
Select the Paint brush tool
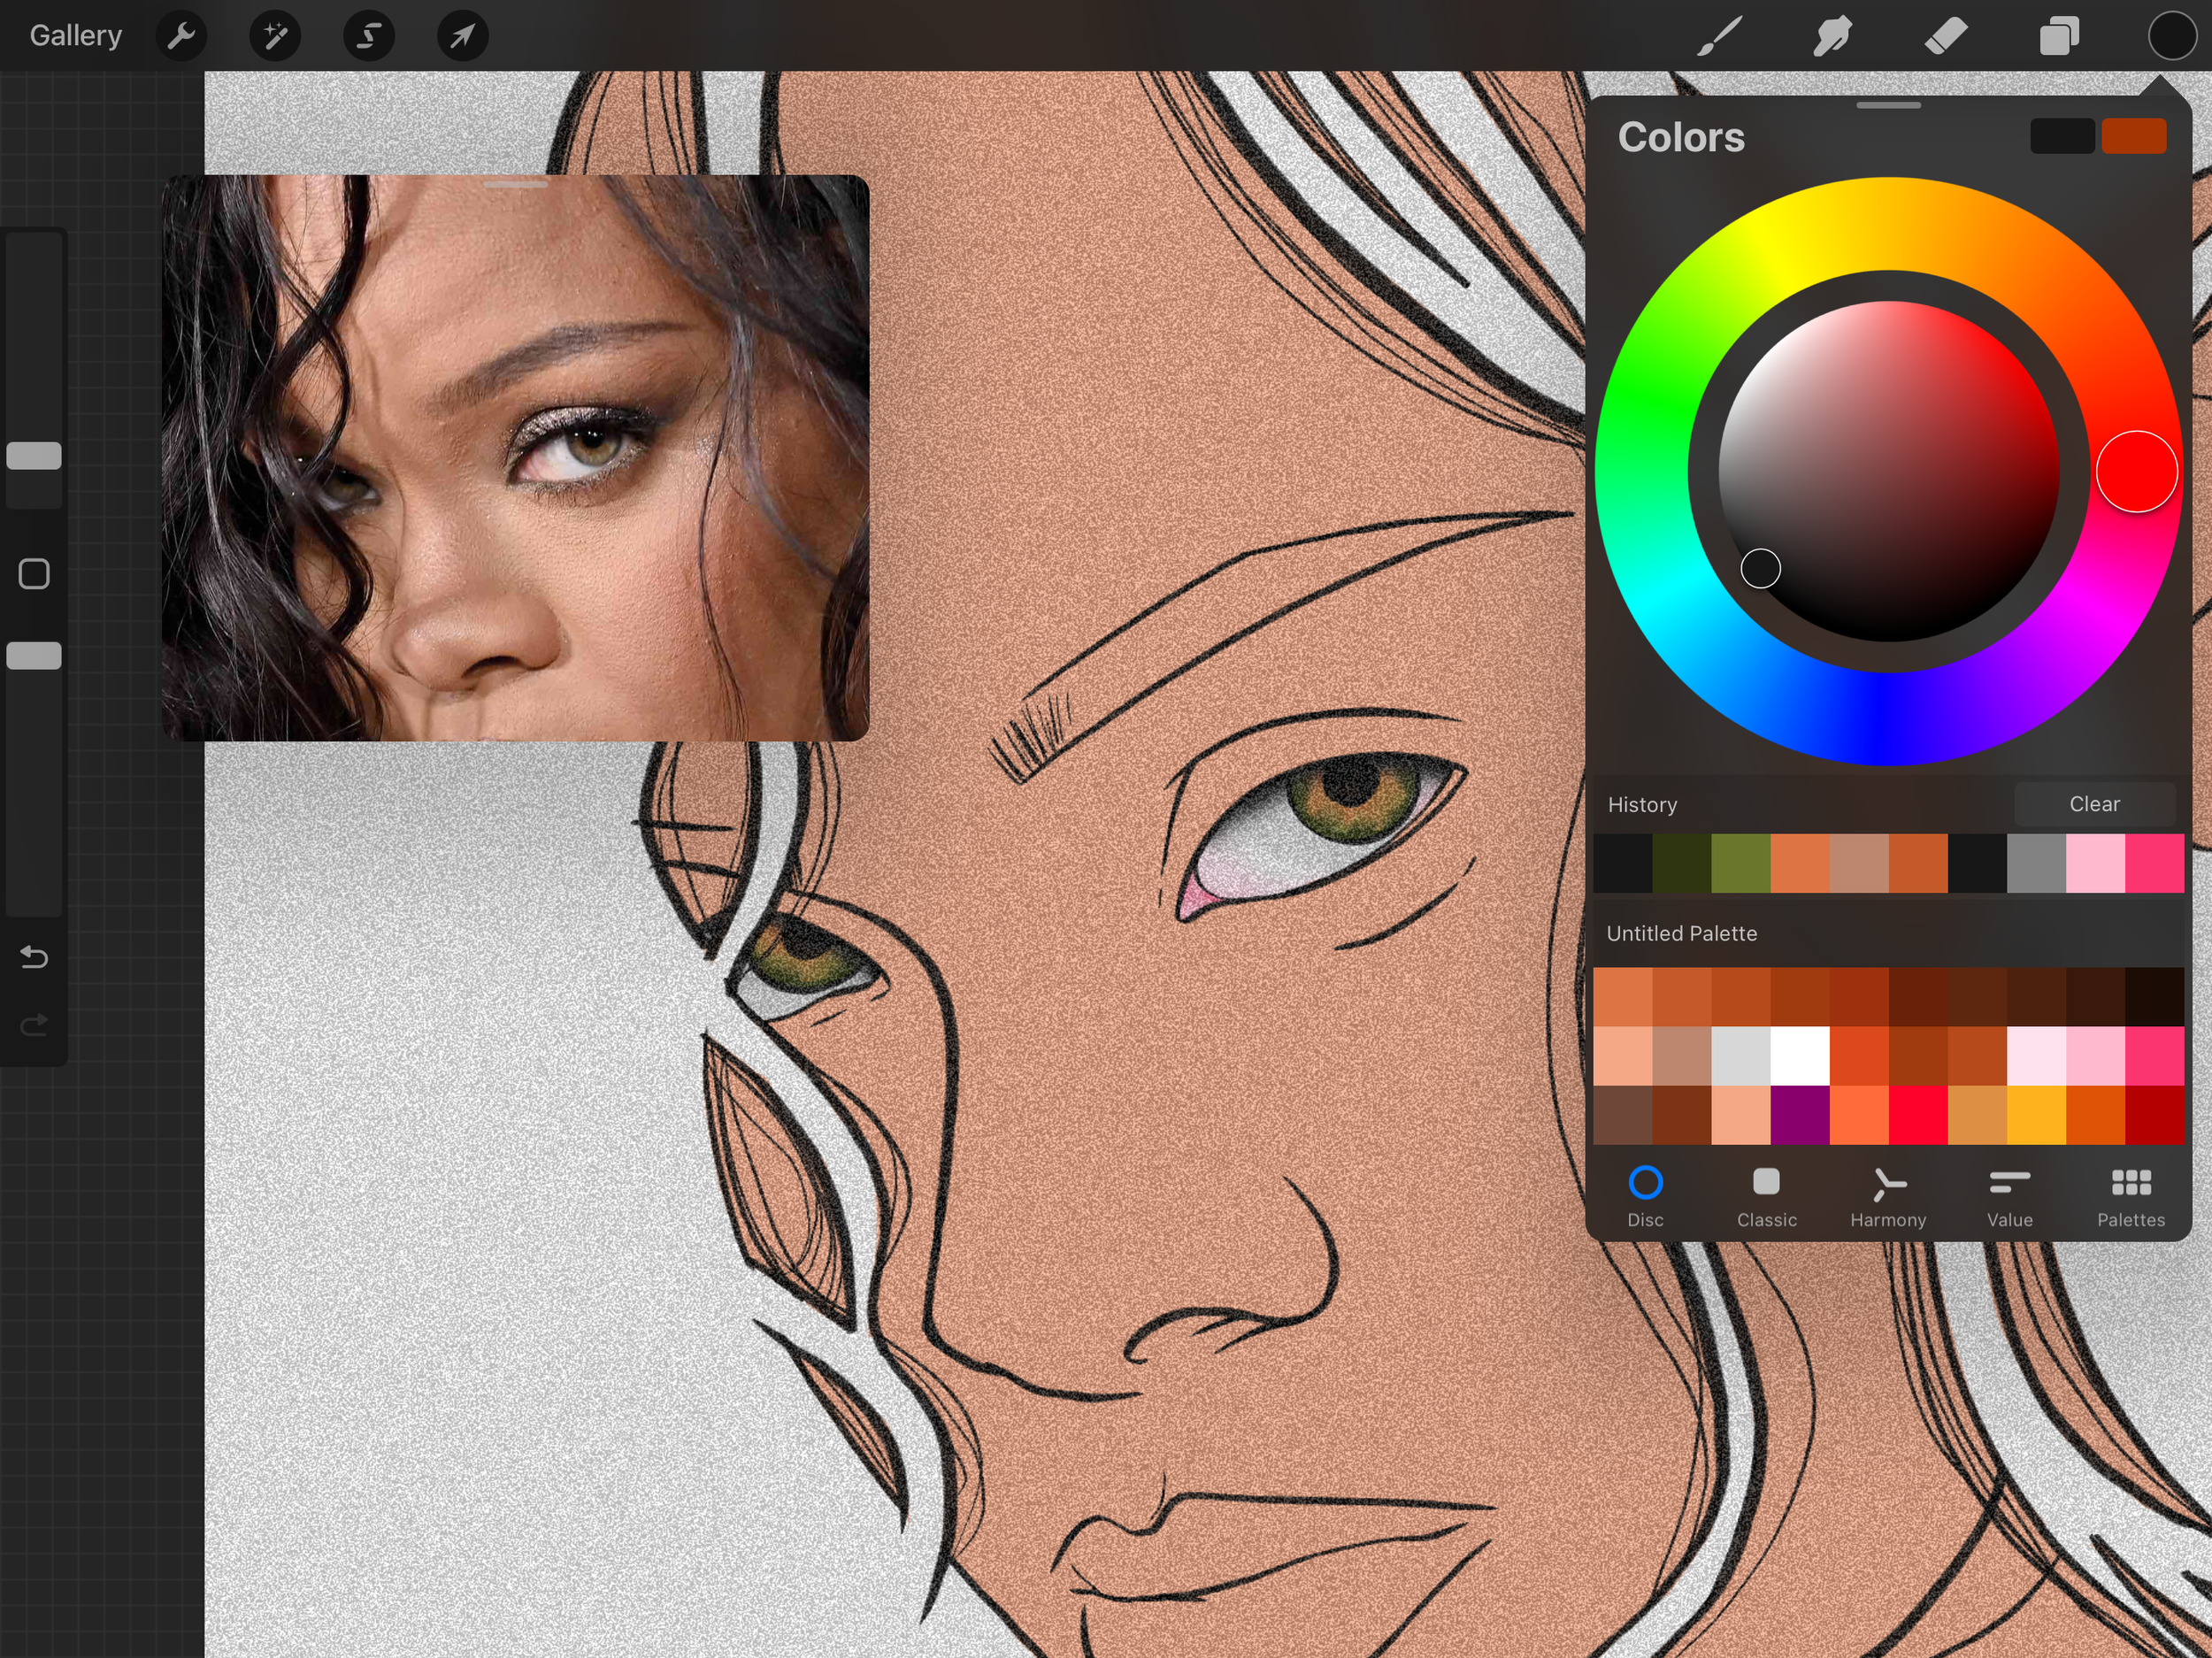click(1720, 37)
